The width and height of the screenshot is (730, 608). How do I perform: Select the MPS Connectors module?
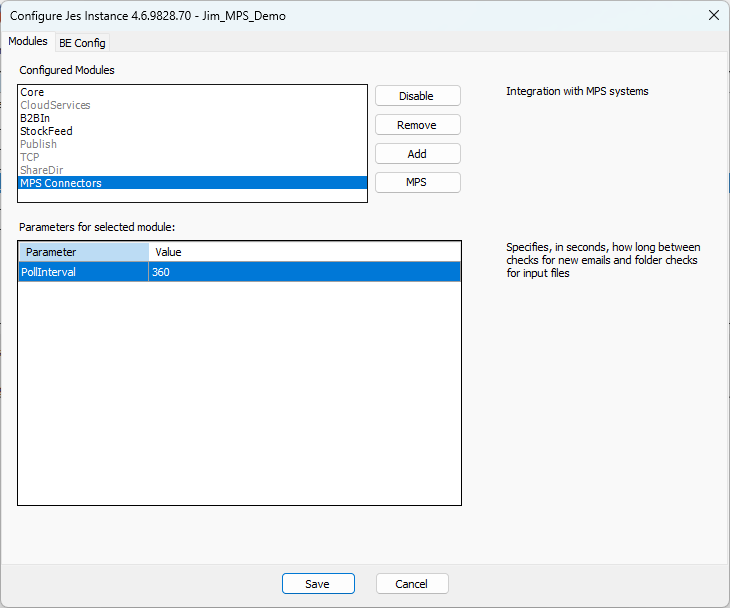coord(192,183)
